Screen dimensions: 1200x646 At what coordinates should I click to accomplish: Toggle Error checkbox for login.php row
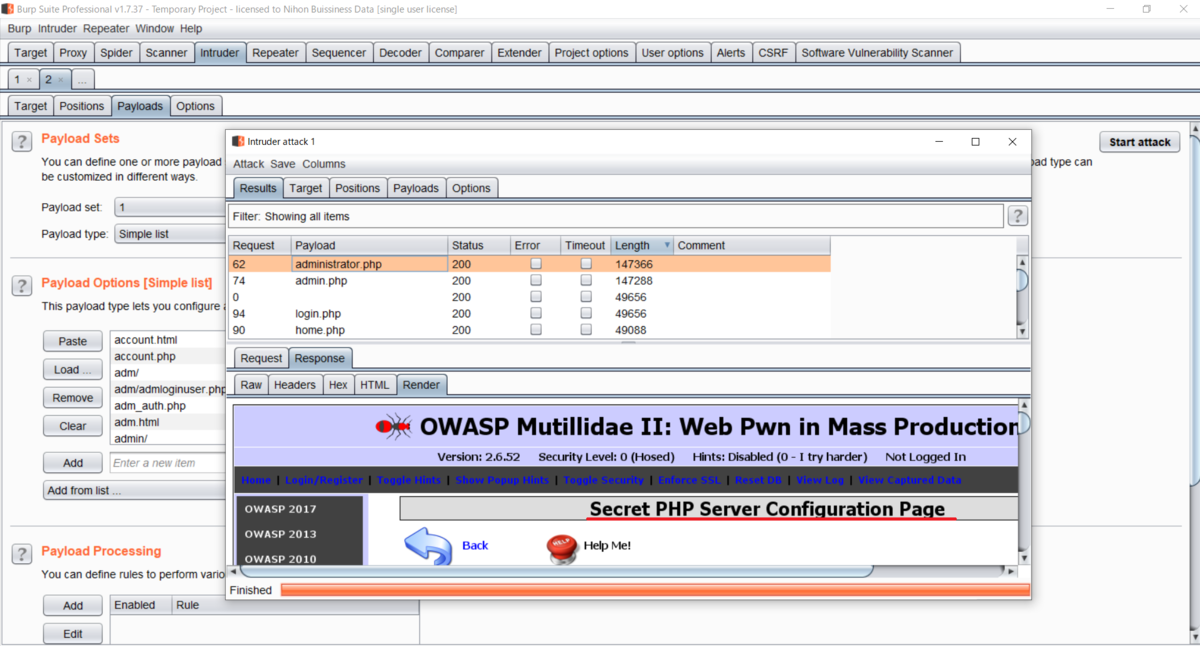tap(536, 314)
